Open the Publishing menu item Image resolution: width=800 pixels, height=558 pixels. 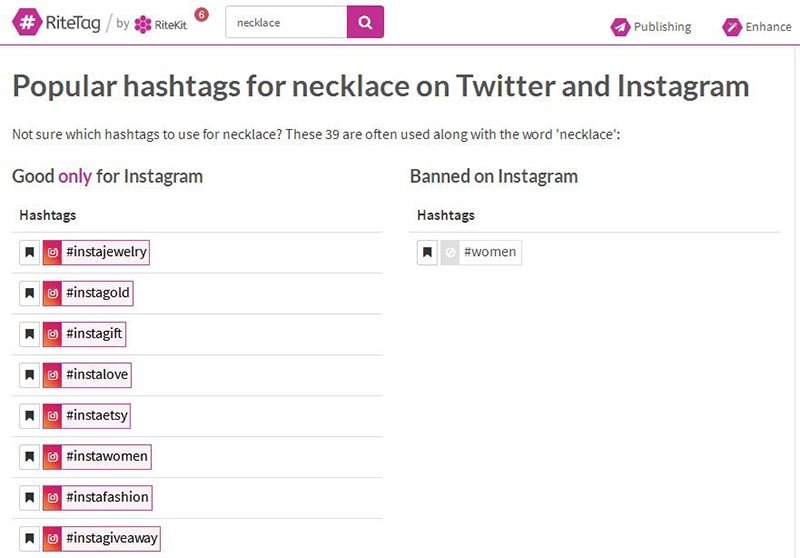pos(661,27)
